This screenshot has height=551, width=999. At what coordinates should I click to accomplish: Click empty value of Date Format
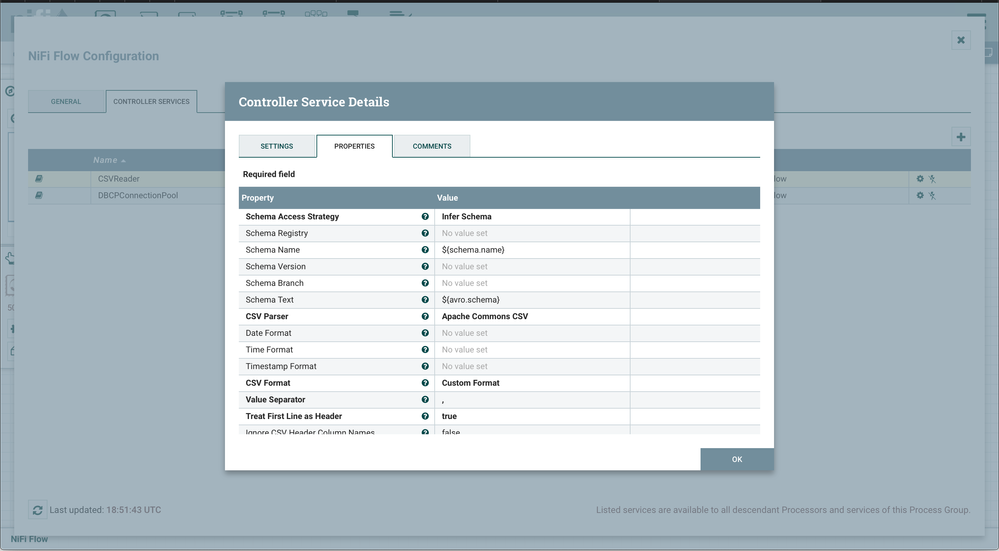click(x=464, y=333)
